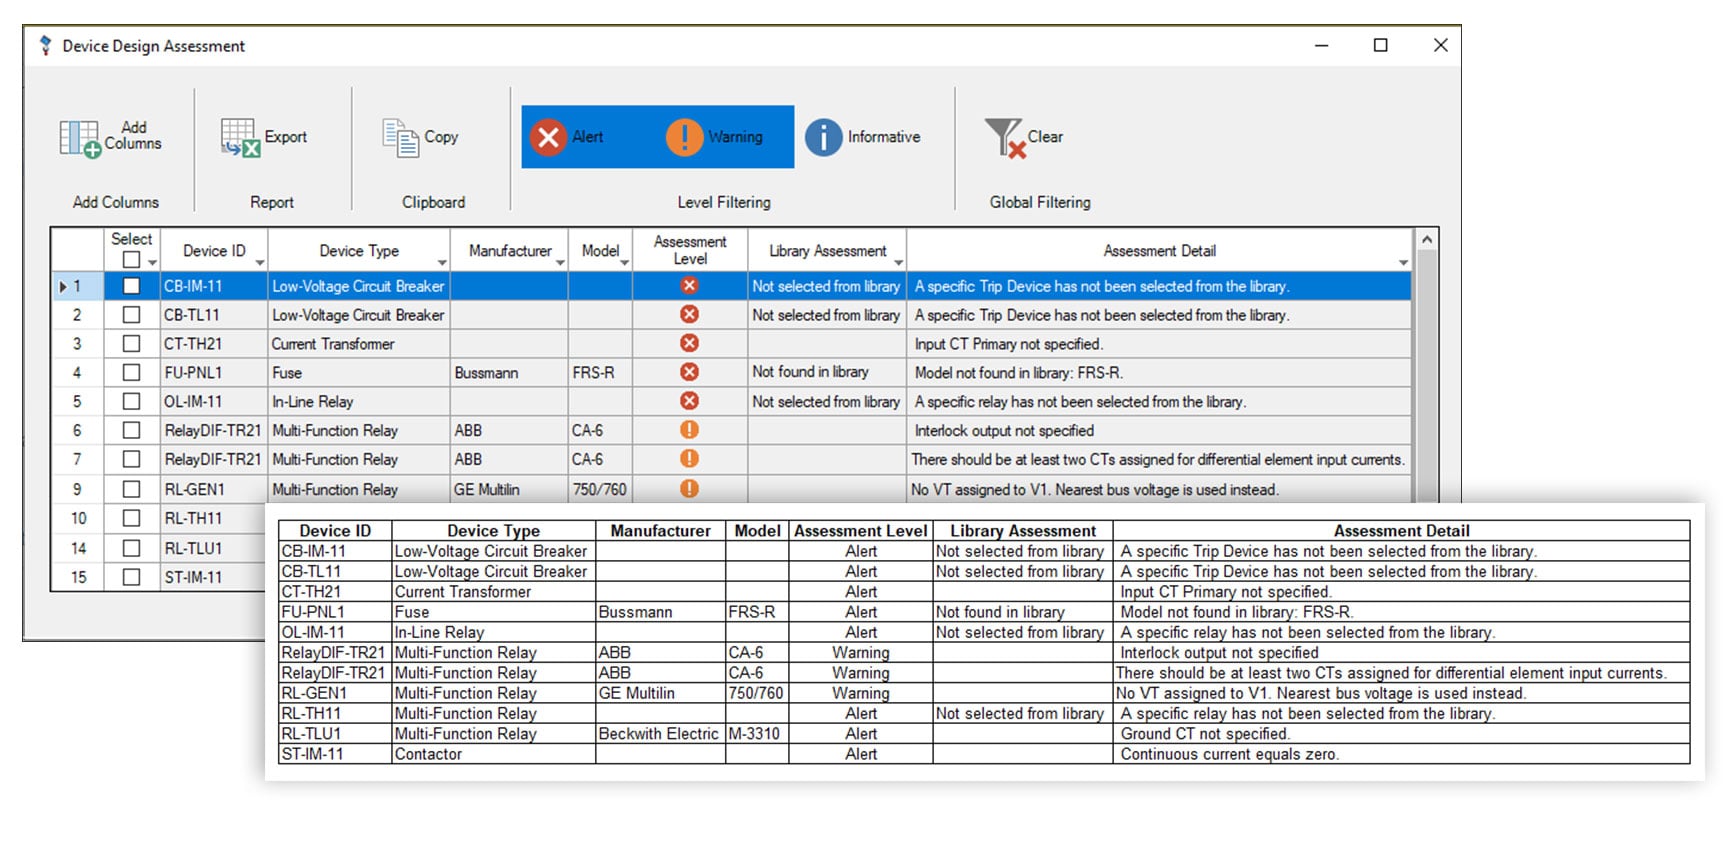This screenshot has width=1733, height=848.
Task: Click the alert icon in the FU-PNL1 row
Action: tap(689, 372)
